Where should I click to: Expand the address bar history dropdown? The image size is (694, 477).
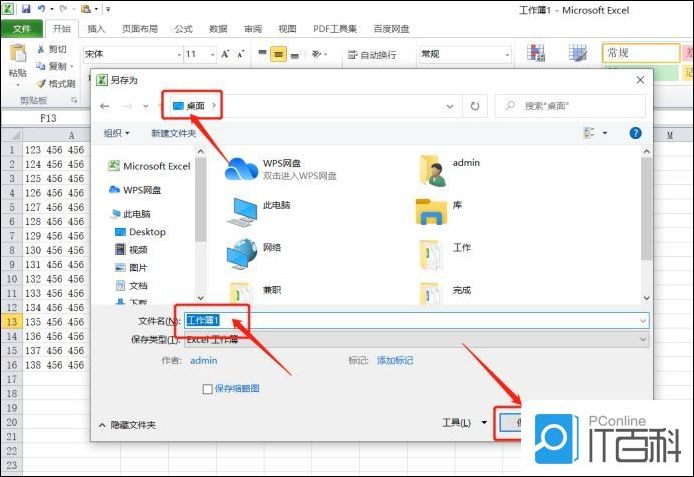pyautogui.click(x=450, y=106)
